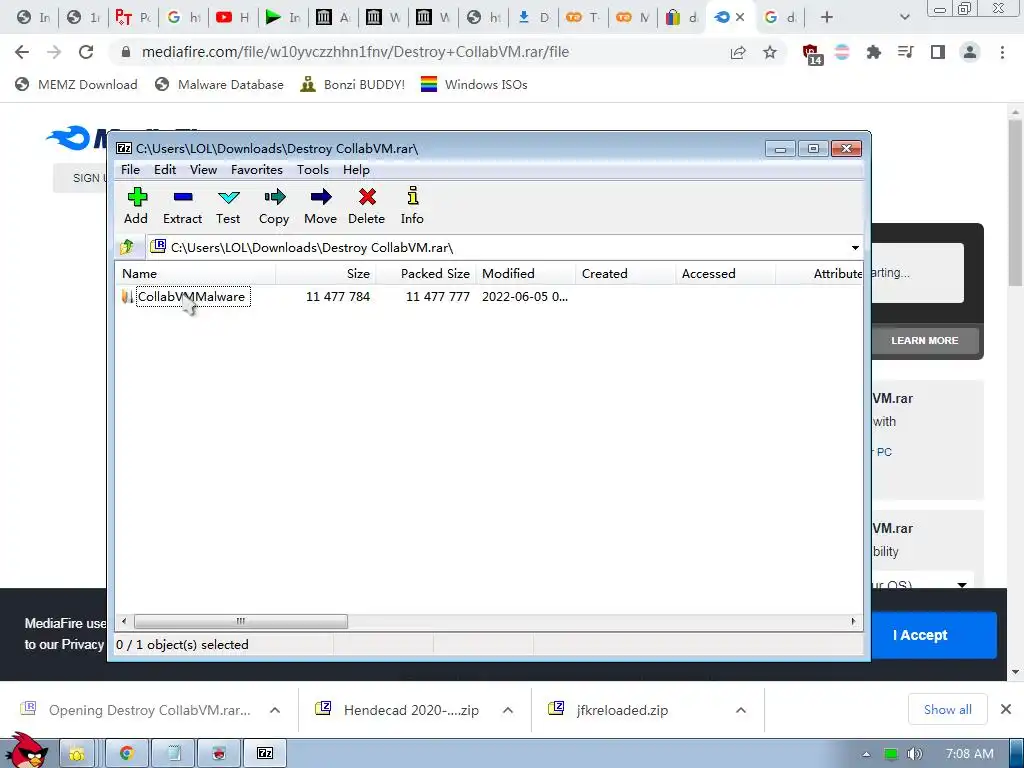1024x768 pixels.
Task: Click the red Delete icon
Action: pos(366,206)
